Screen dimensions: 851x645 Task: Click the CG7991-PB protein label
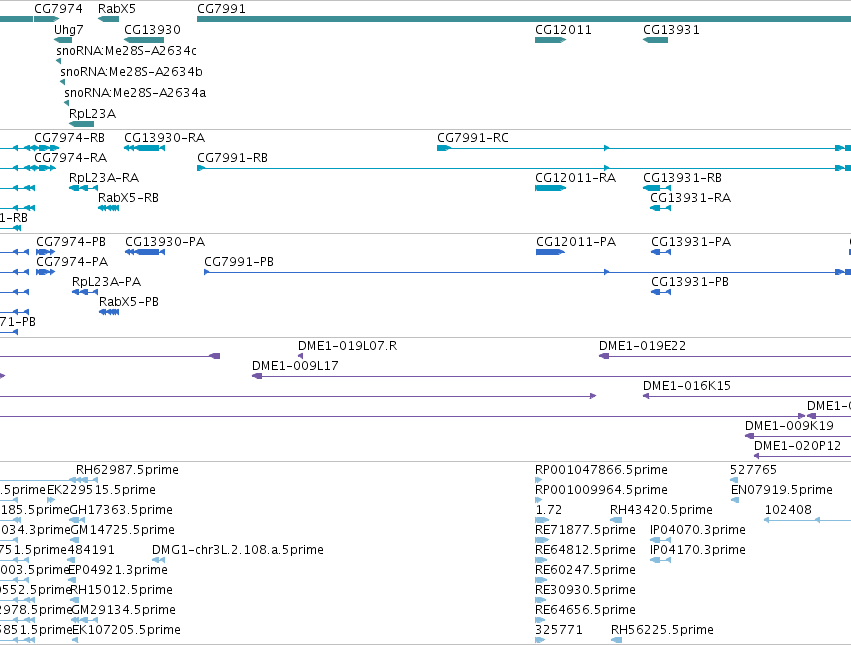point(239,262)
